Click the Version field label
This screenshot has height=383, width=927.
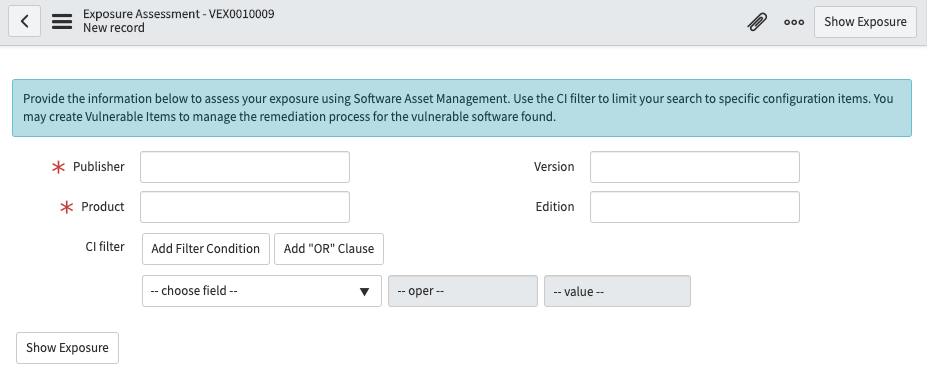[554, 167]
